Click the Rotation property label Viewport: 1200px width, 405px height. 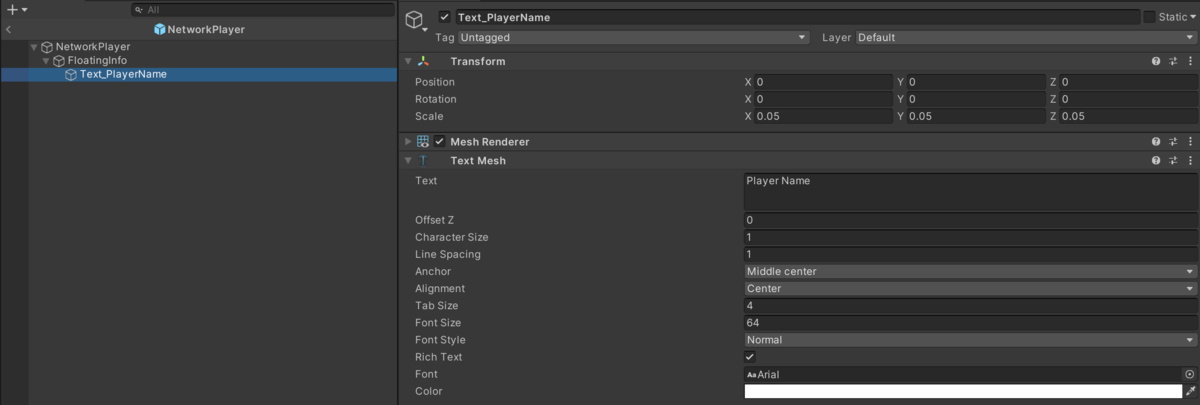[x=435, y=99]
